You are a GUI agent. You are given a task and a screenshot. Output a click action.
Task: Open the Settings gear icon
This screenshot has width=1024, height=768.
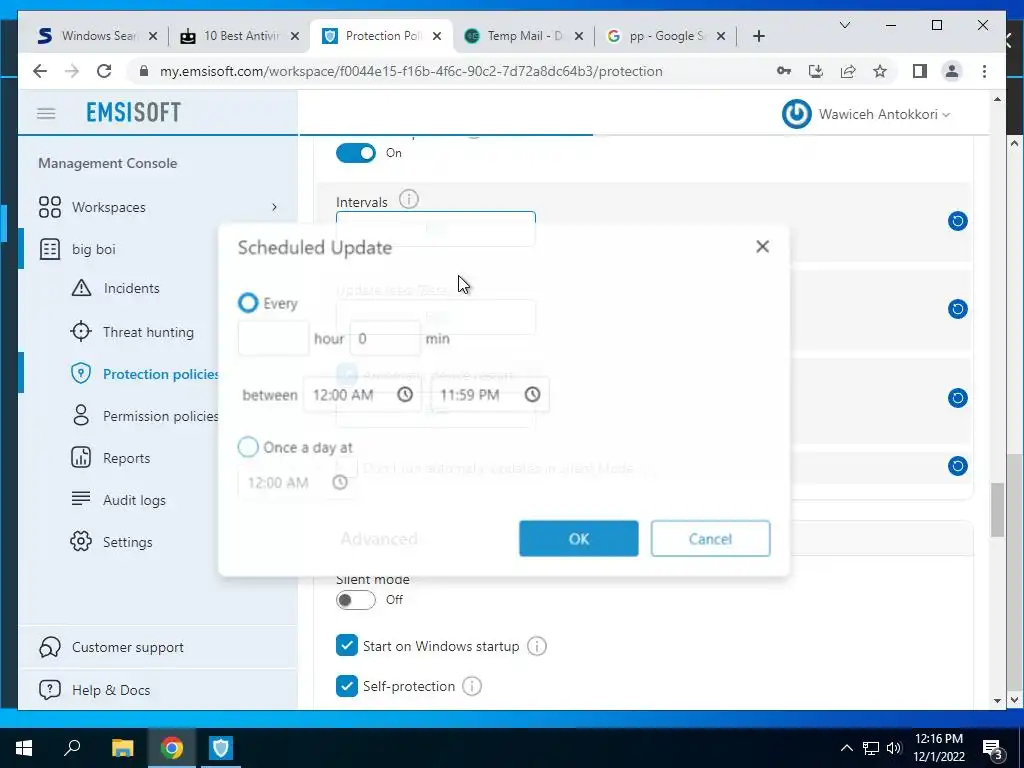point(81,541)
